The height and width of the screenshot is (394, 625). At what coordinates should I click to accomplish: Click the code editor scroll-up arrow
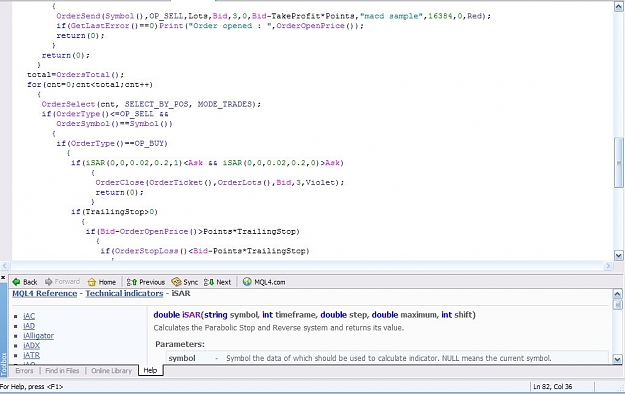619,7
